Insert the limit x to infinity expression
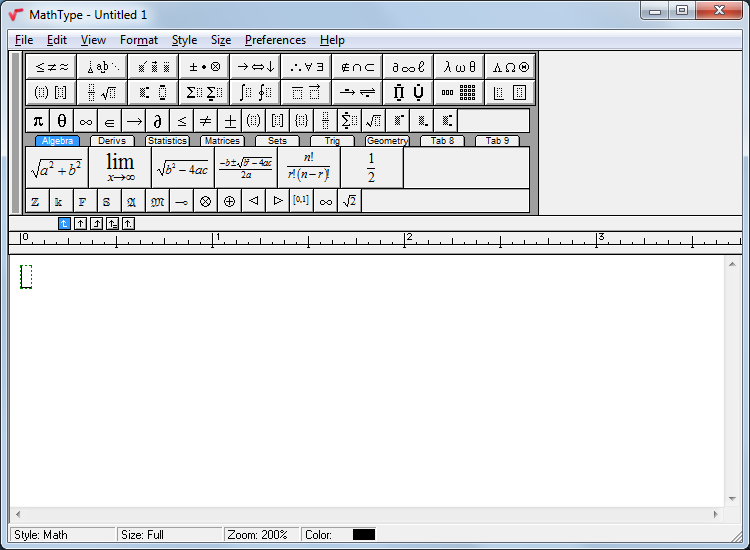Image resolution: width=750 pixels, height=550 pixels. (120, 168)
